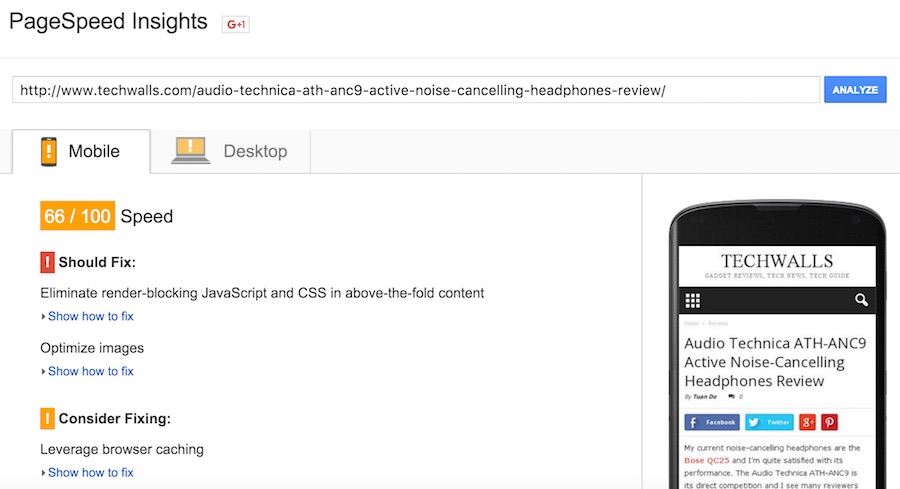Click the search magnifier in phone preview

861,300
